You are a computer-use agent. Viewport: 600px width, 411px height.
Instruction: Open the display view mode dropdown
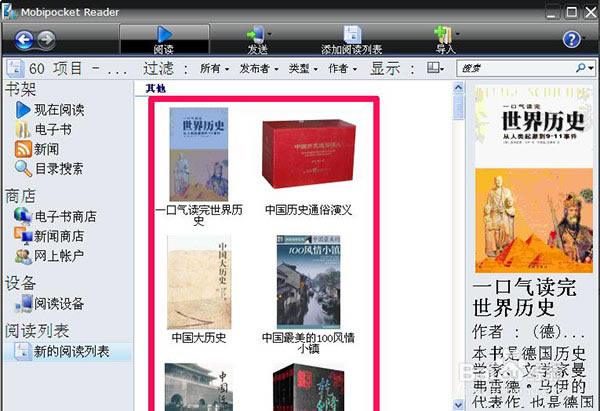435,68
